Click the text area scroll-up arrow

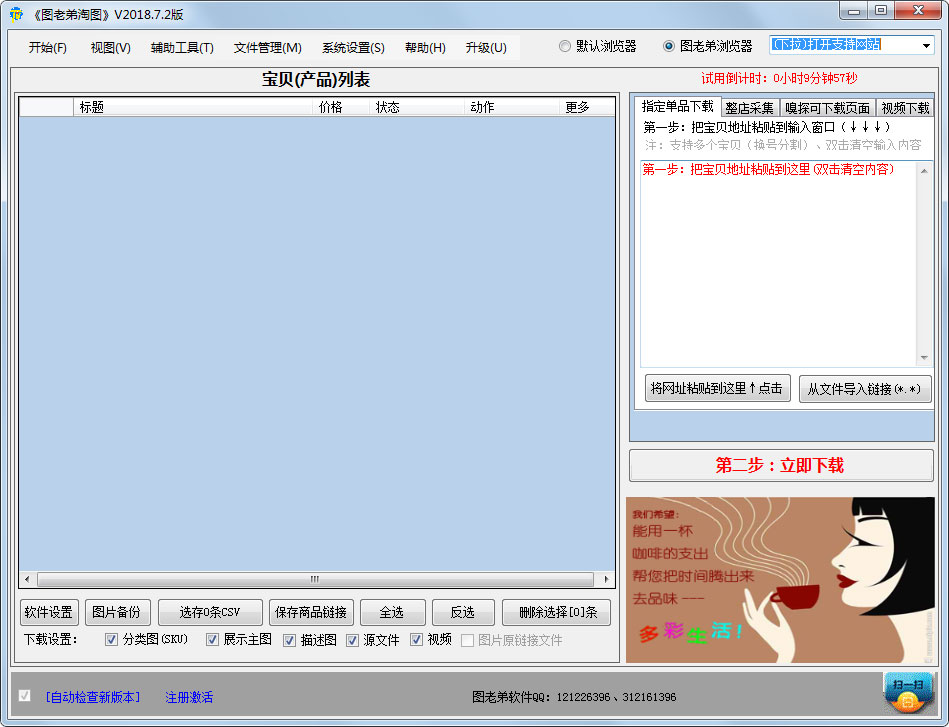(x=924, y=171)
